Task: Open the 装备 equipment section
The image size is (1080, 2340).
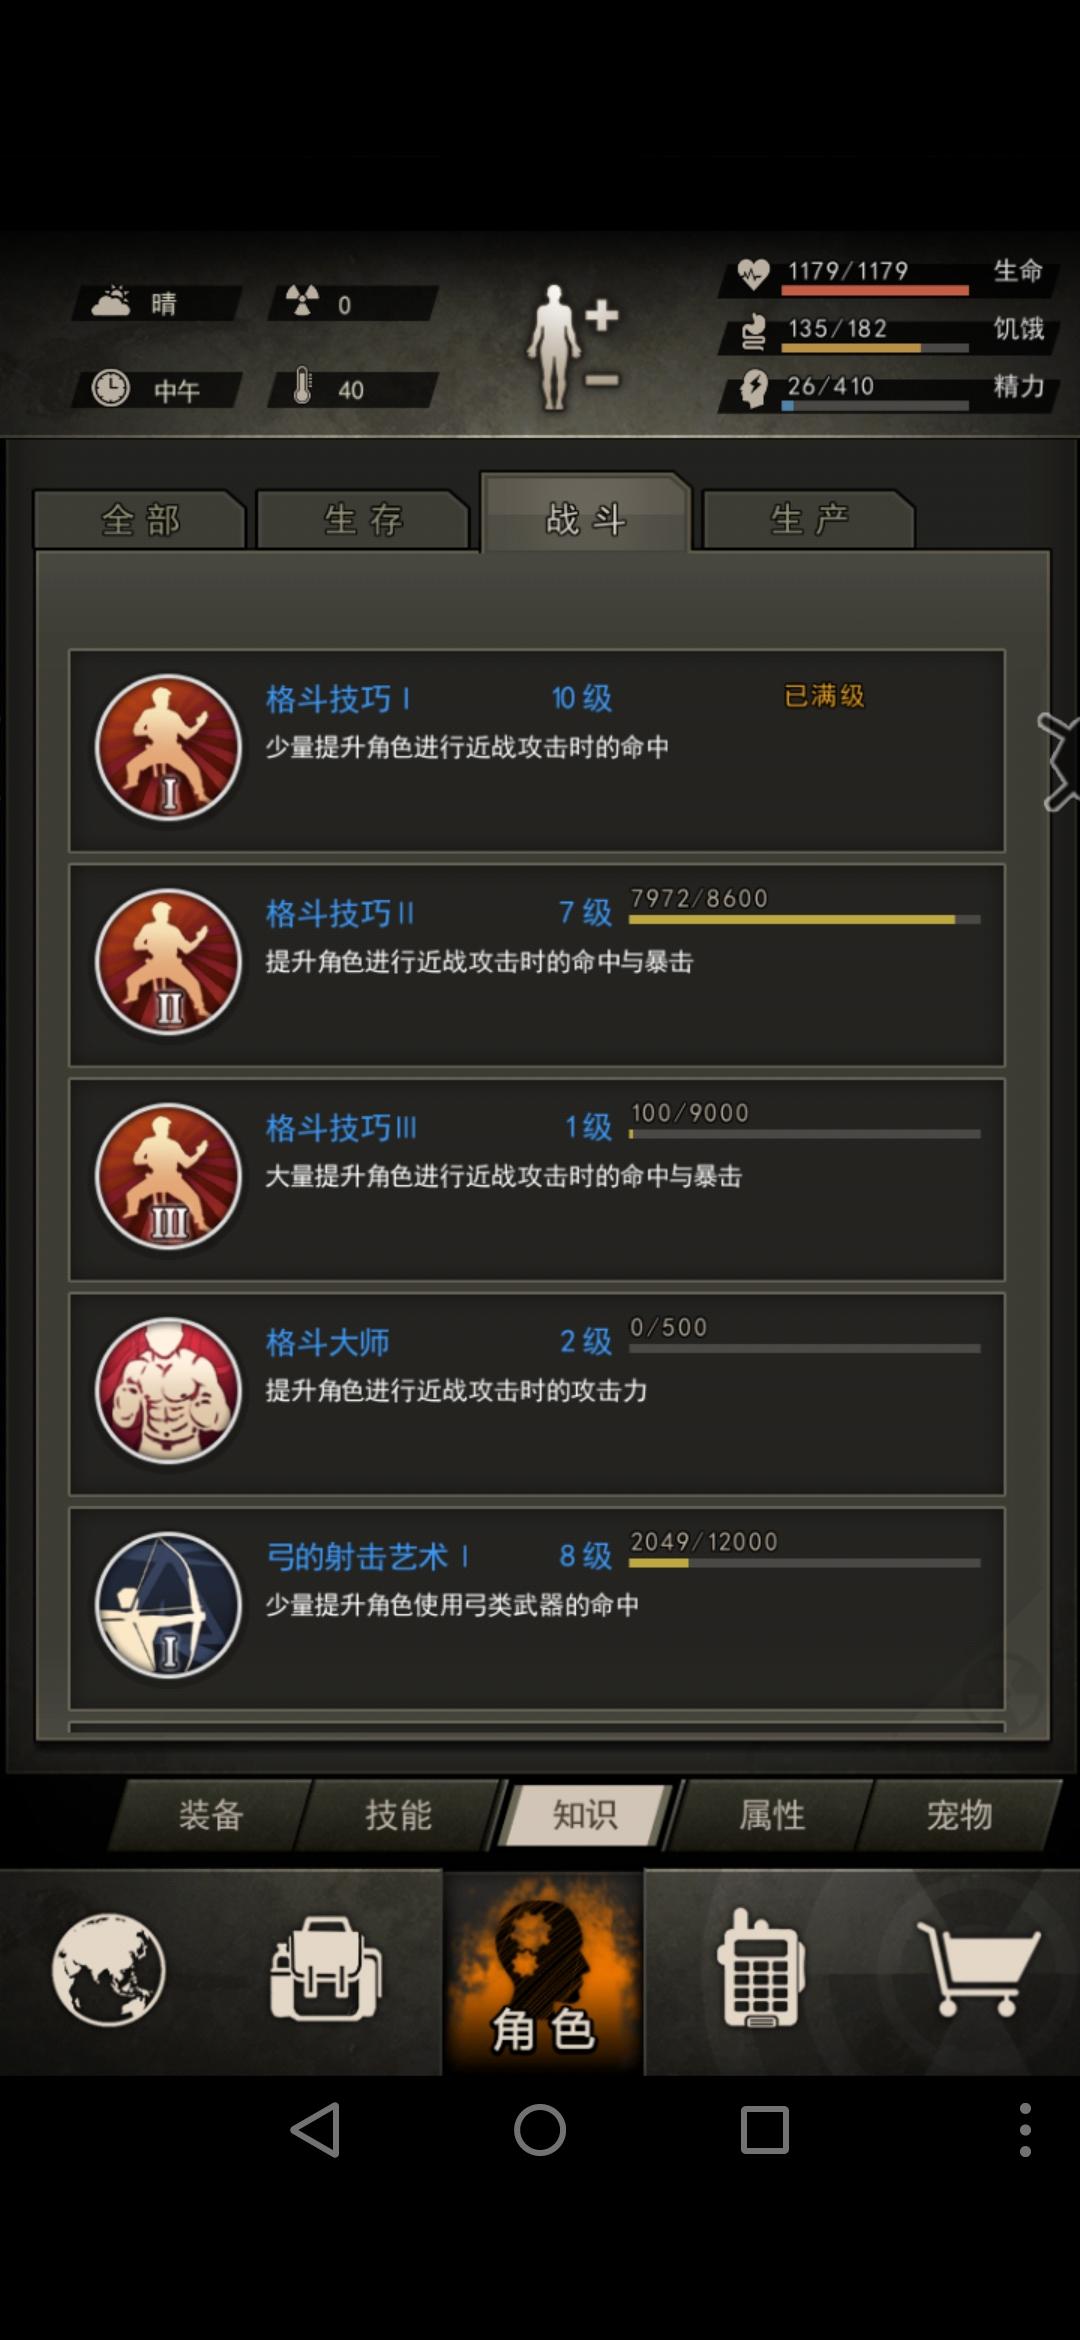Action: click(211, 1815)
